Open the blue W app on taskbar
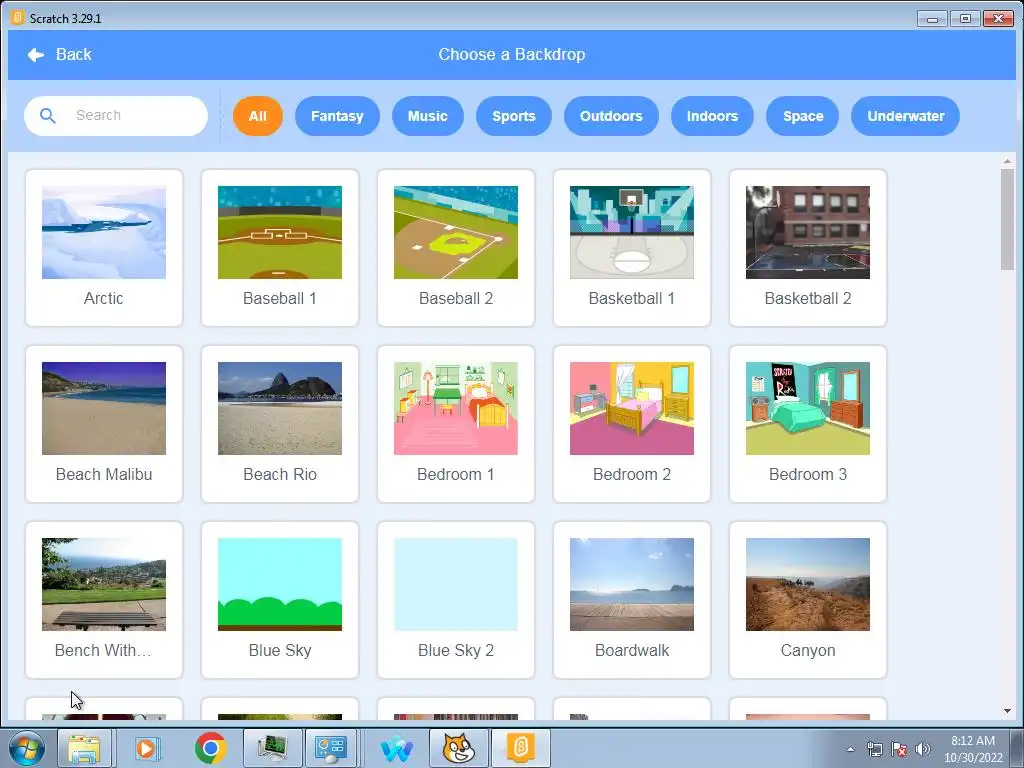Screen dimensions: 1024x768 397,748
